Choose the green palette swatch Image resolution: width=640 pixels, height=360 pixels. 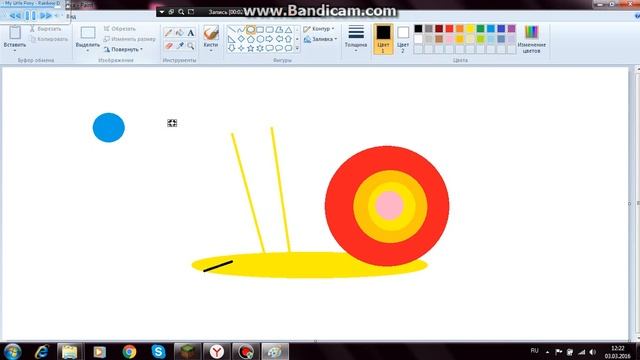(x=480, y=29)
